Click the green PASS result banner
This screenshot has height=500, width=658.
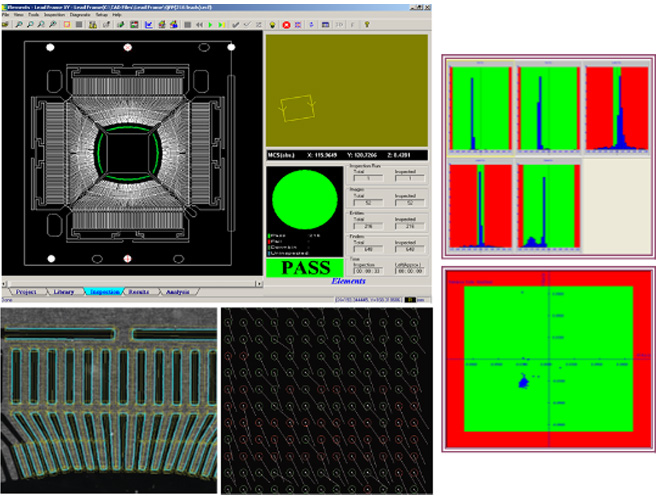[305, 268]
